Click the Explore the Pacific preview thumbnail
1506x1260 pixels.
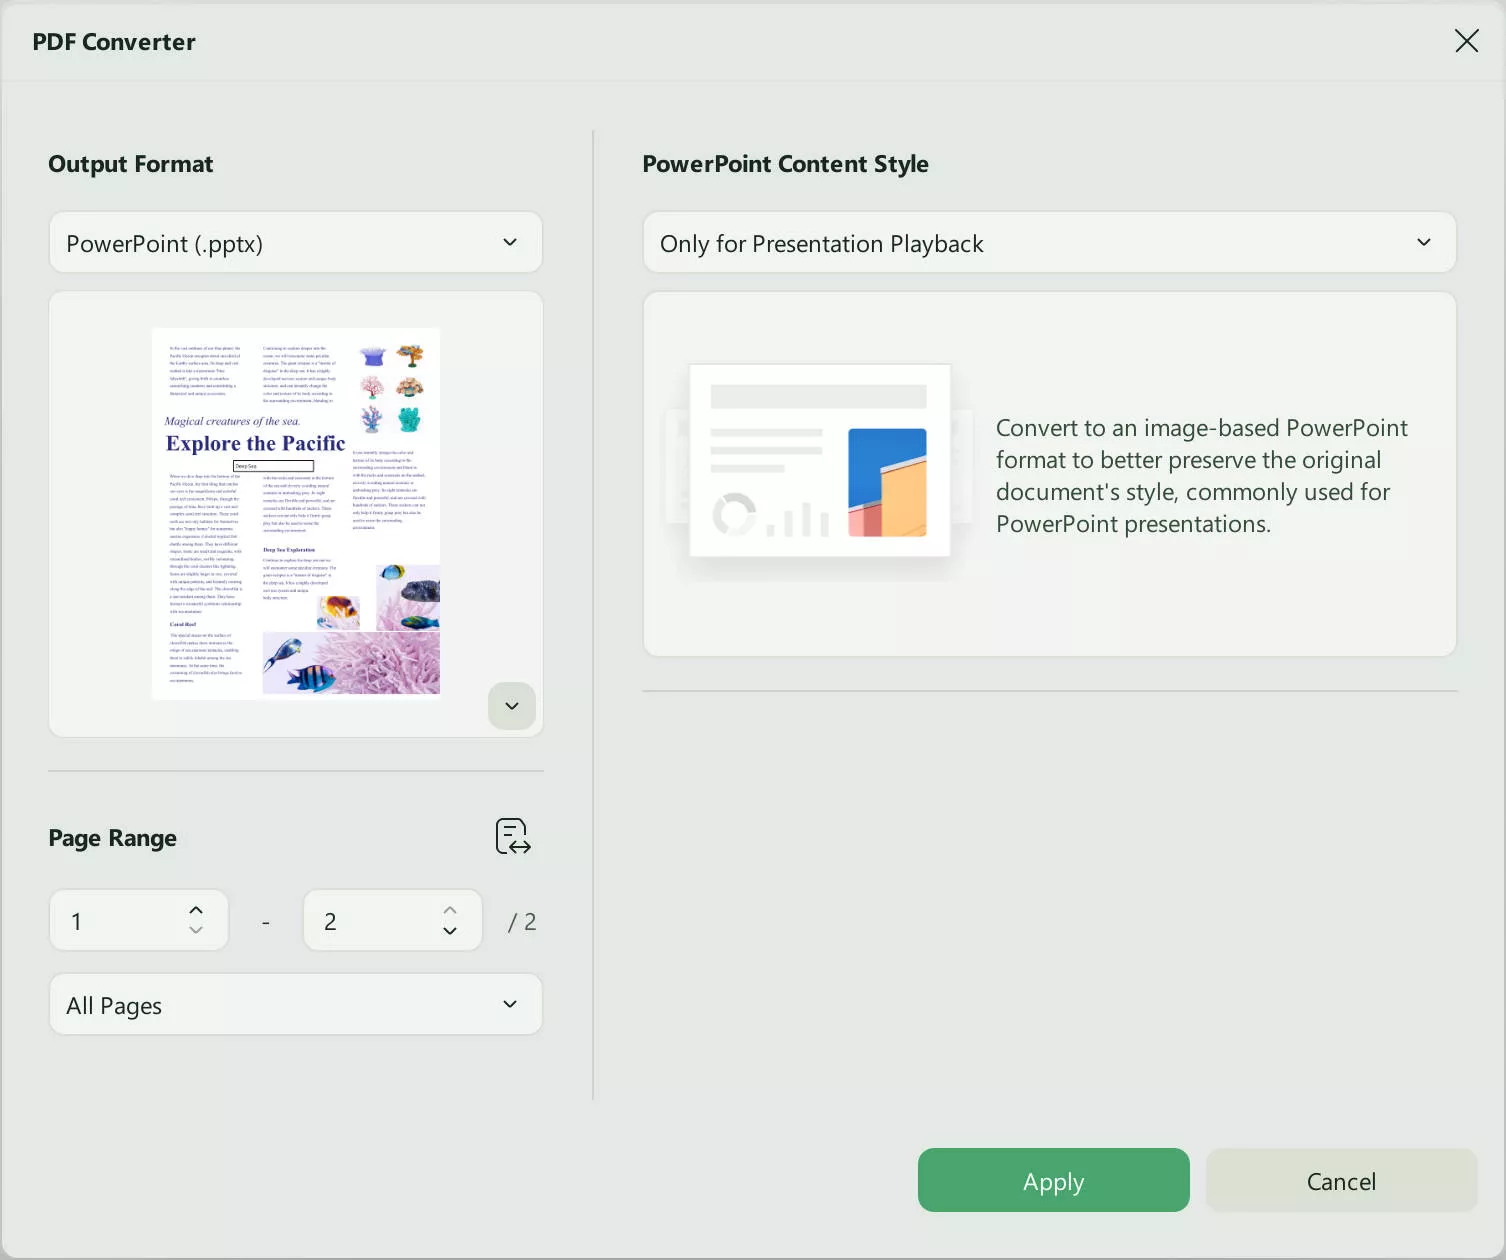click(295, 513)
